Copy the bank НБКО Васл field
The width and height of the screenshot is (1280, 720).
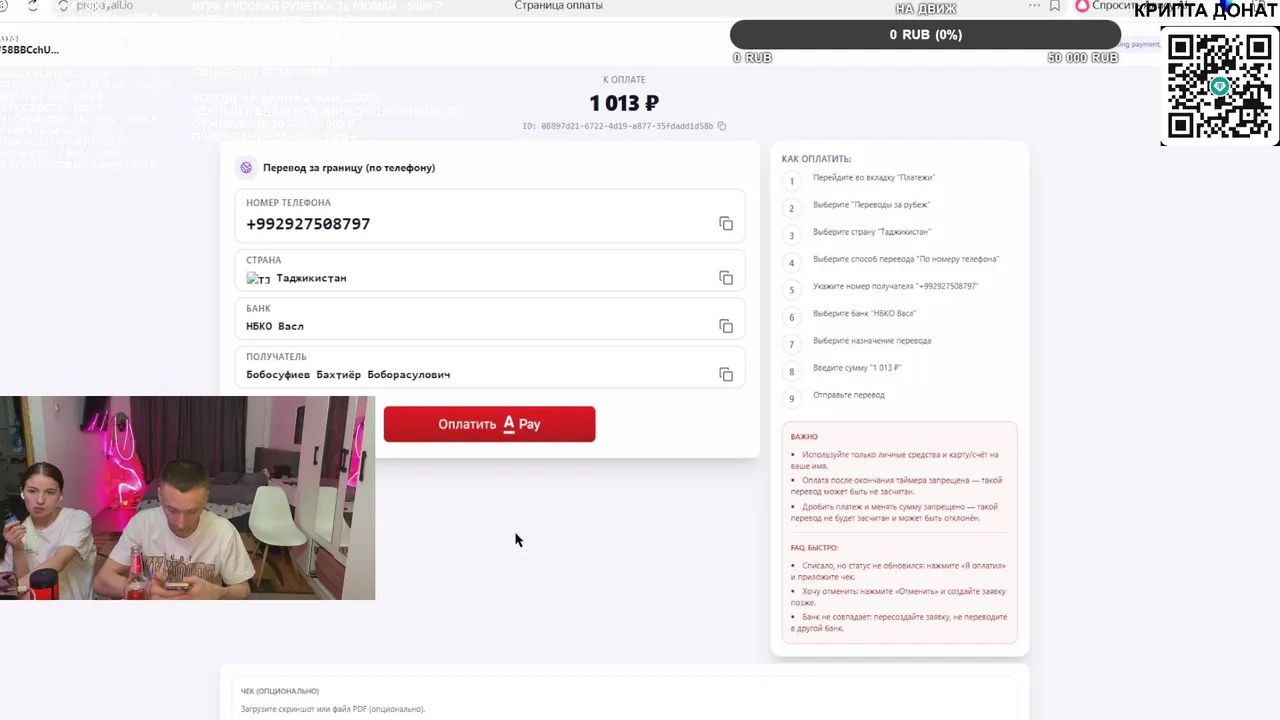point(726,326)
